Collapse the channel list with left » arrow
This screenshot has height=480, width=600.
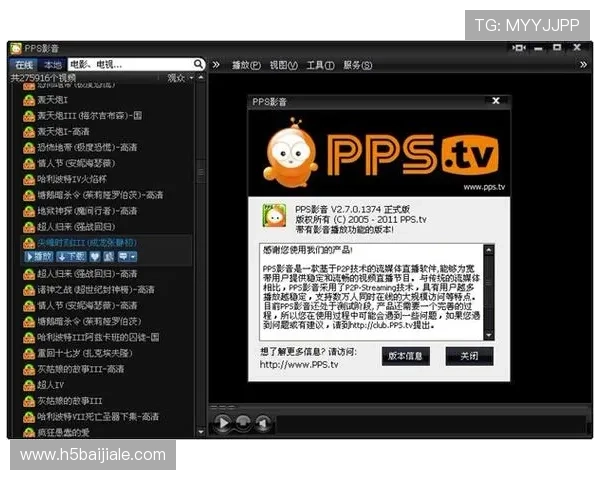tap(216, 65)
